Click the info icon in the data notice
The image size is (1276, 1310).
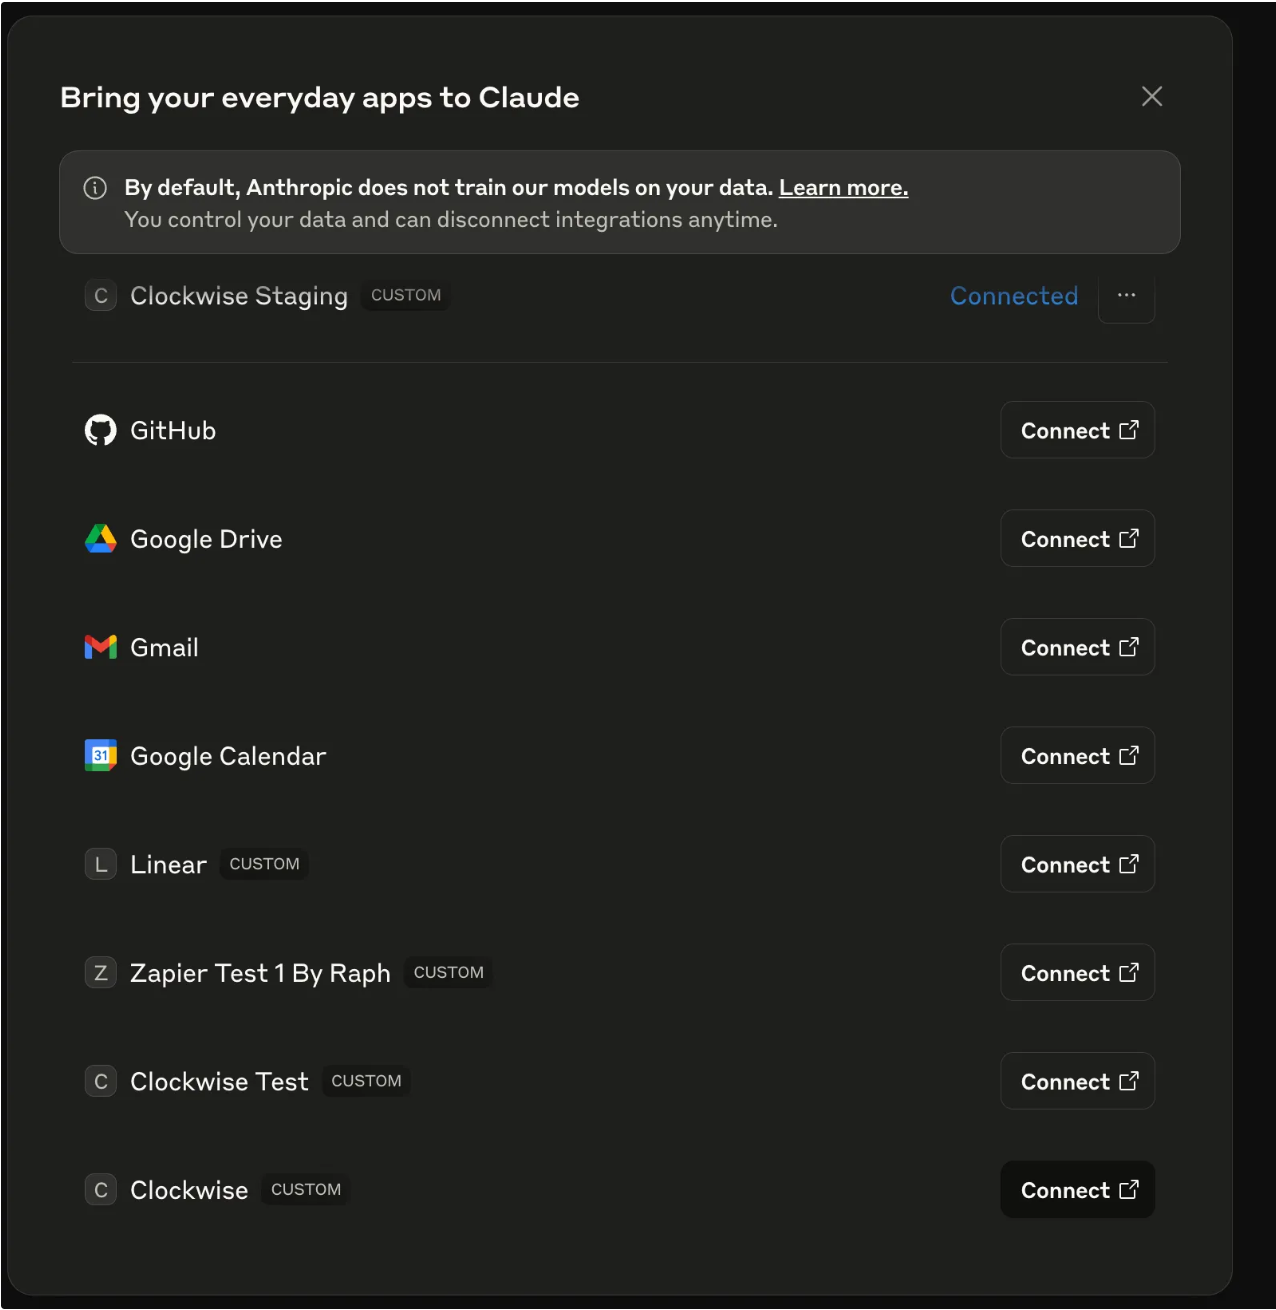pyautogui.click(x=95, y=188)
